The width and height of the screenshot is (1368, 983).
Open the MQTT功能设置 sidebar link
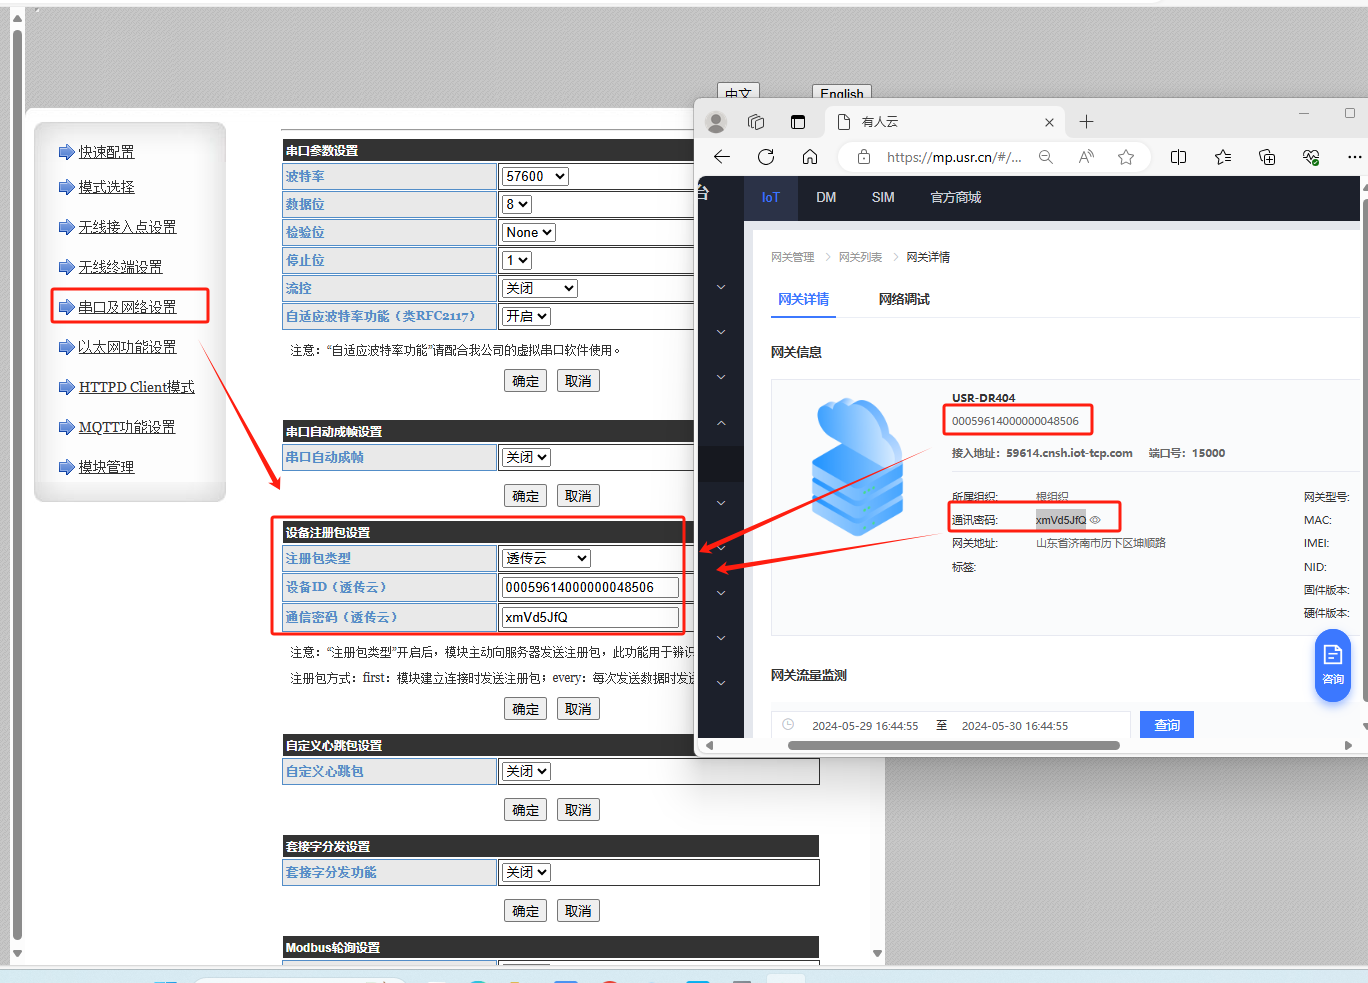[x=127, y=427]
